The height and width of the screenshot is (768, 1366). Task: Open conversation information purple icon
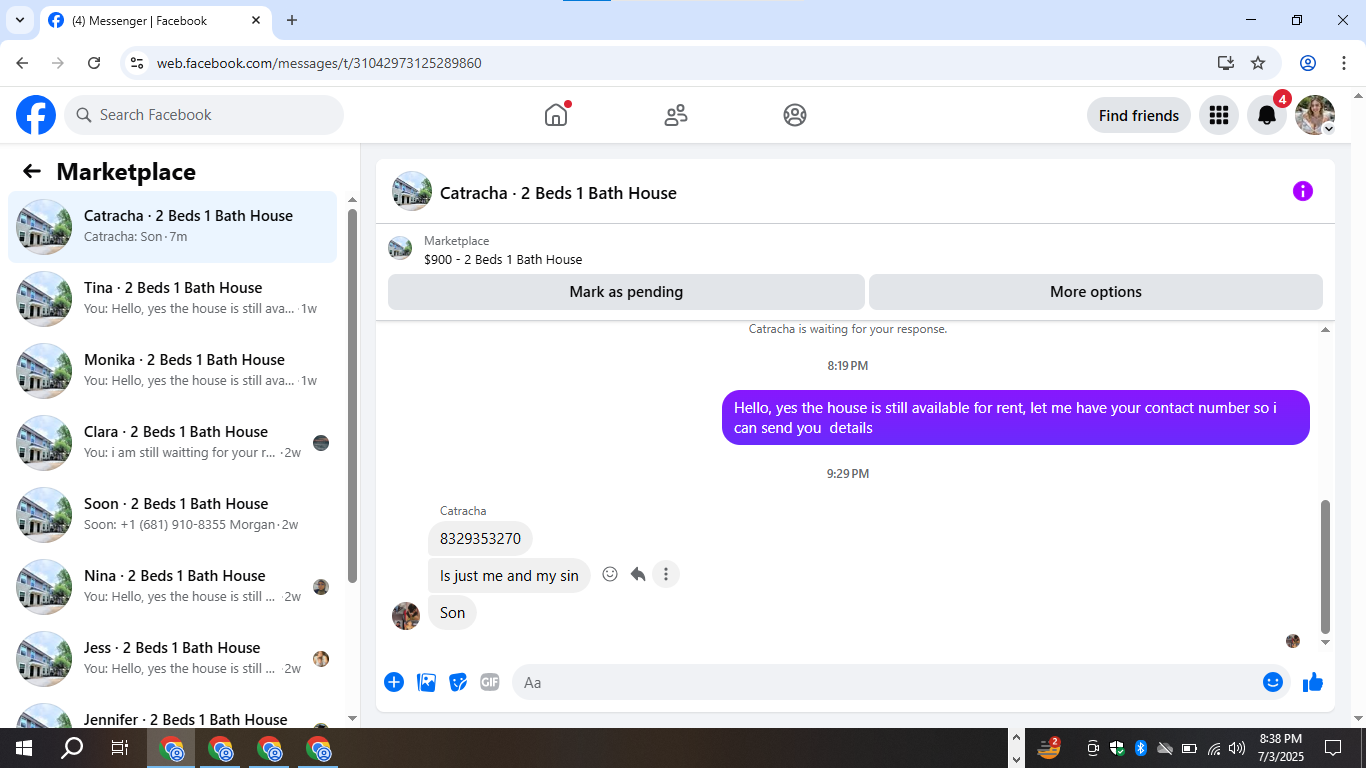coord(1302,191)
